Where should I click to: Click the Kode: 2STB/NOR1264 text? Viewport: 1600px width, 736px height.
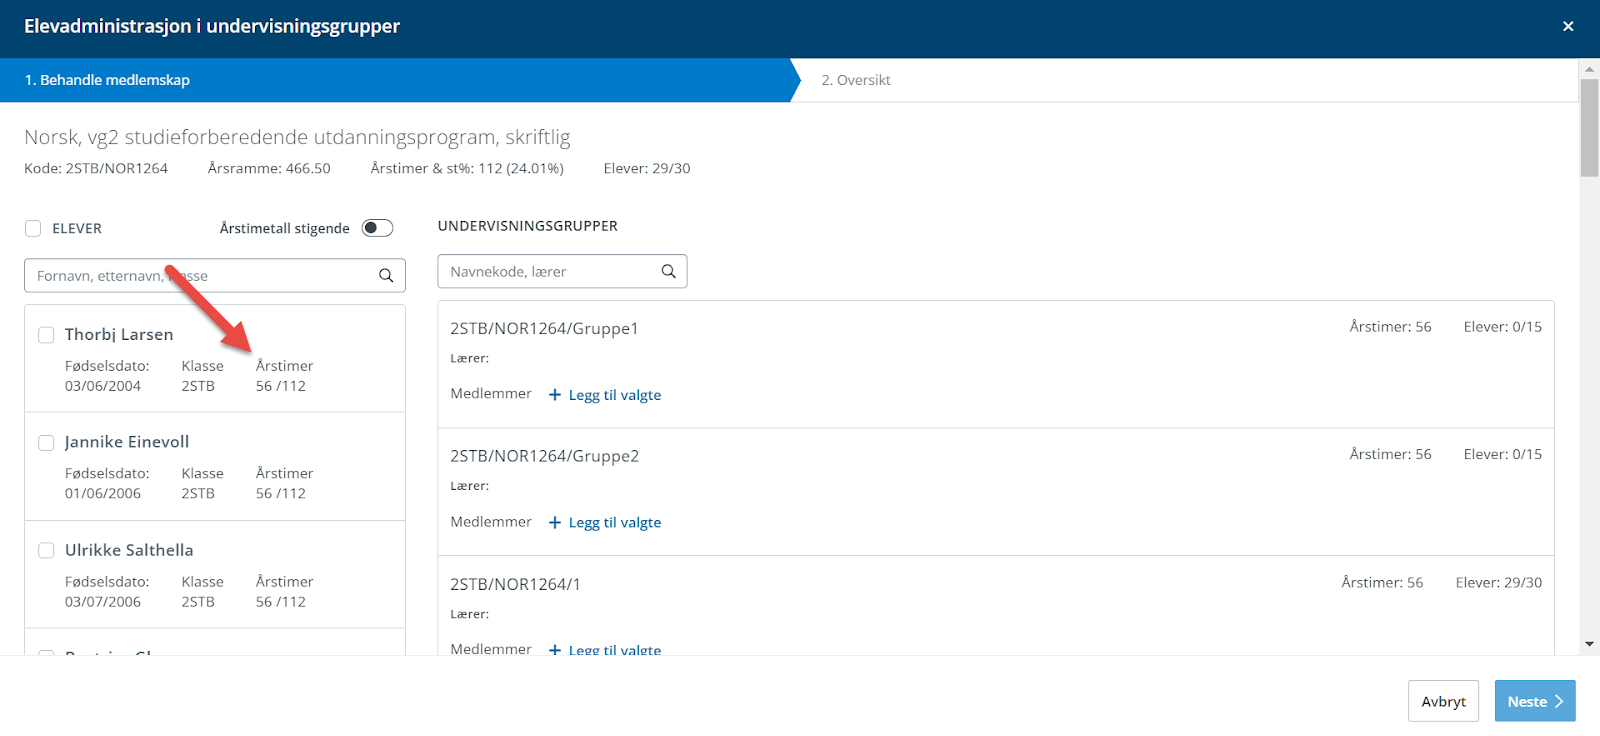(96, 168)
